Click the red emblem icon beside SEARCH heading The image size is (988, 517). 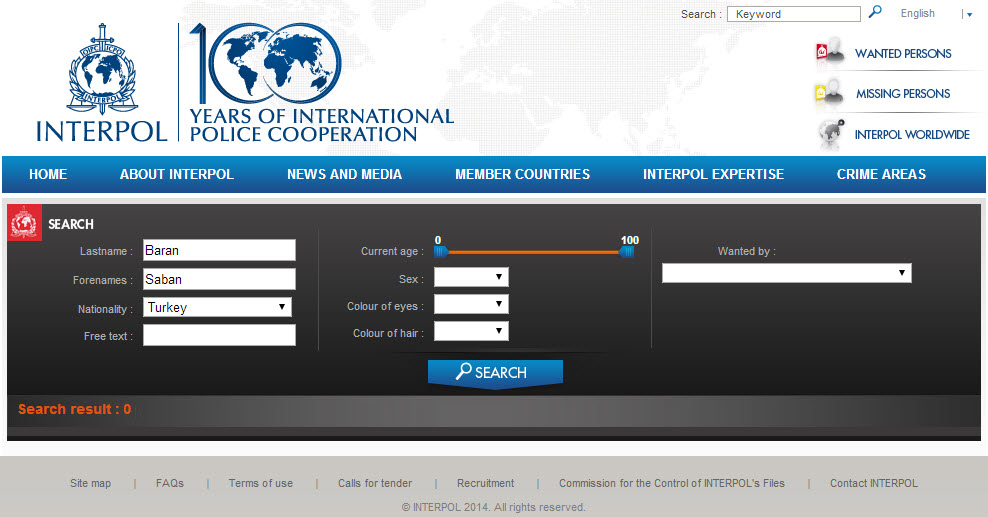(x=25, y=222)
